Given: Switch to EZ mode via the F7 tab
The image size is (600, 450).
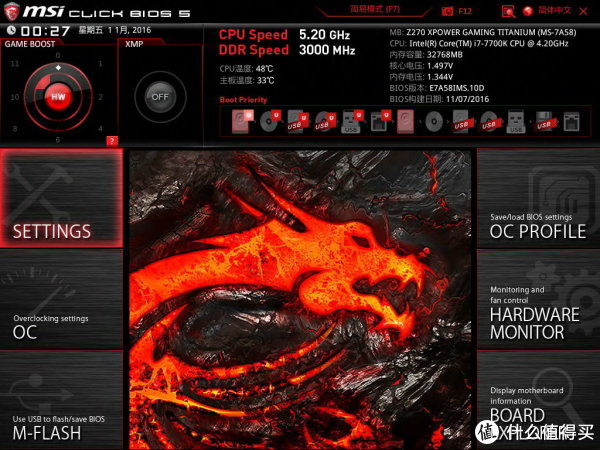Looking at the screenshot, I should (x=375, y=9).
